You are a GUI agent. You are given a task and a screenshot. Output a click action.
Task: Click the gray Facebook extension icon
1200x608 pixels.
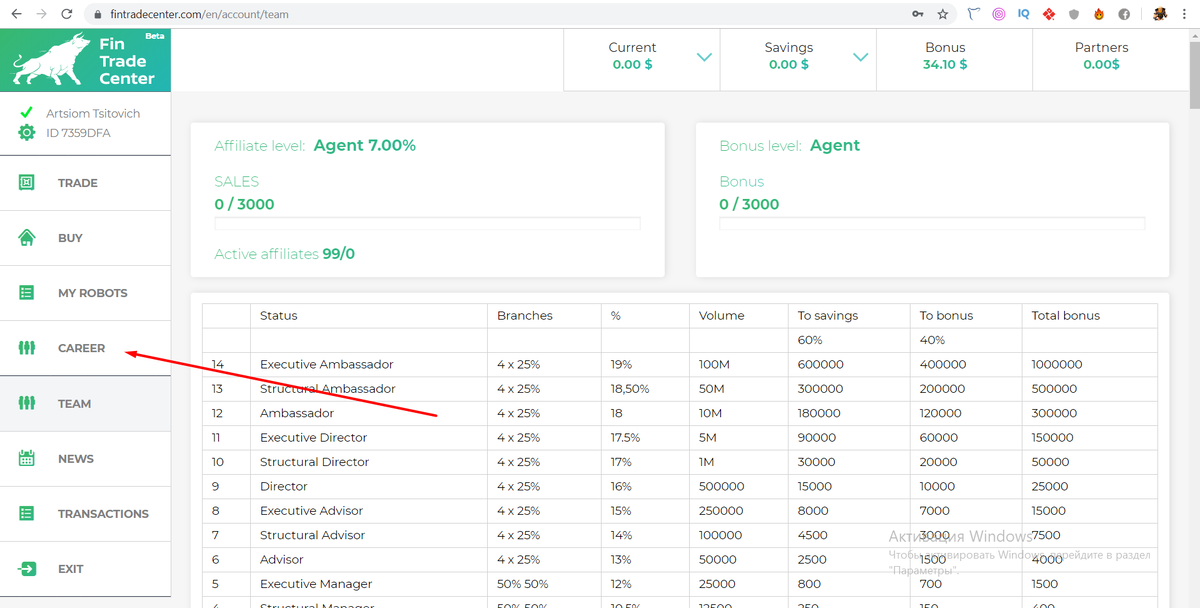click(1124, 14)
